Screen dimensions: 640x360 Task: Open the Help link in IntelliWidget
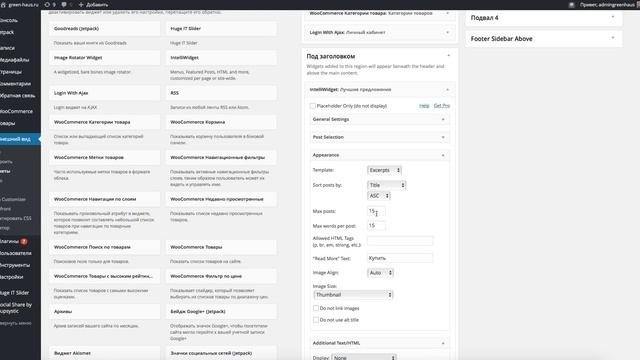coord(424,106)
